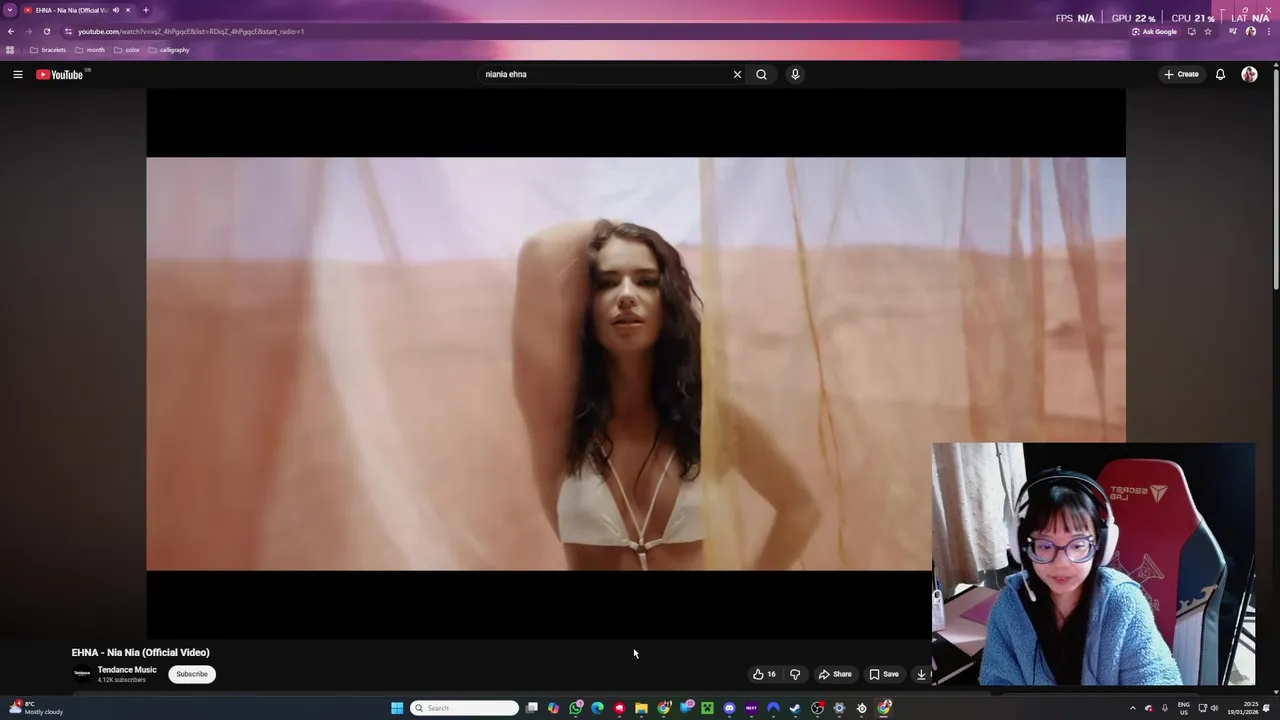
Task: Go to the YouTube home logo
Action: coord(60,75)
